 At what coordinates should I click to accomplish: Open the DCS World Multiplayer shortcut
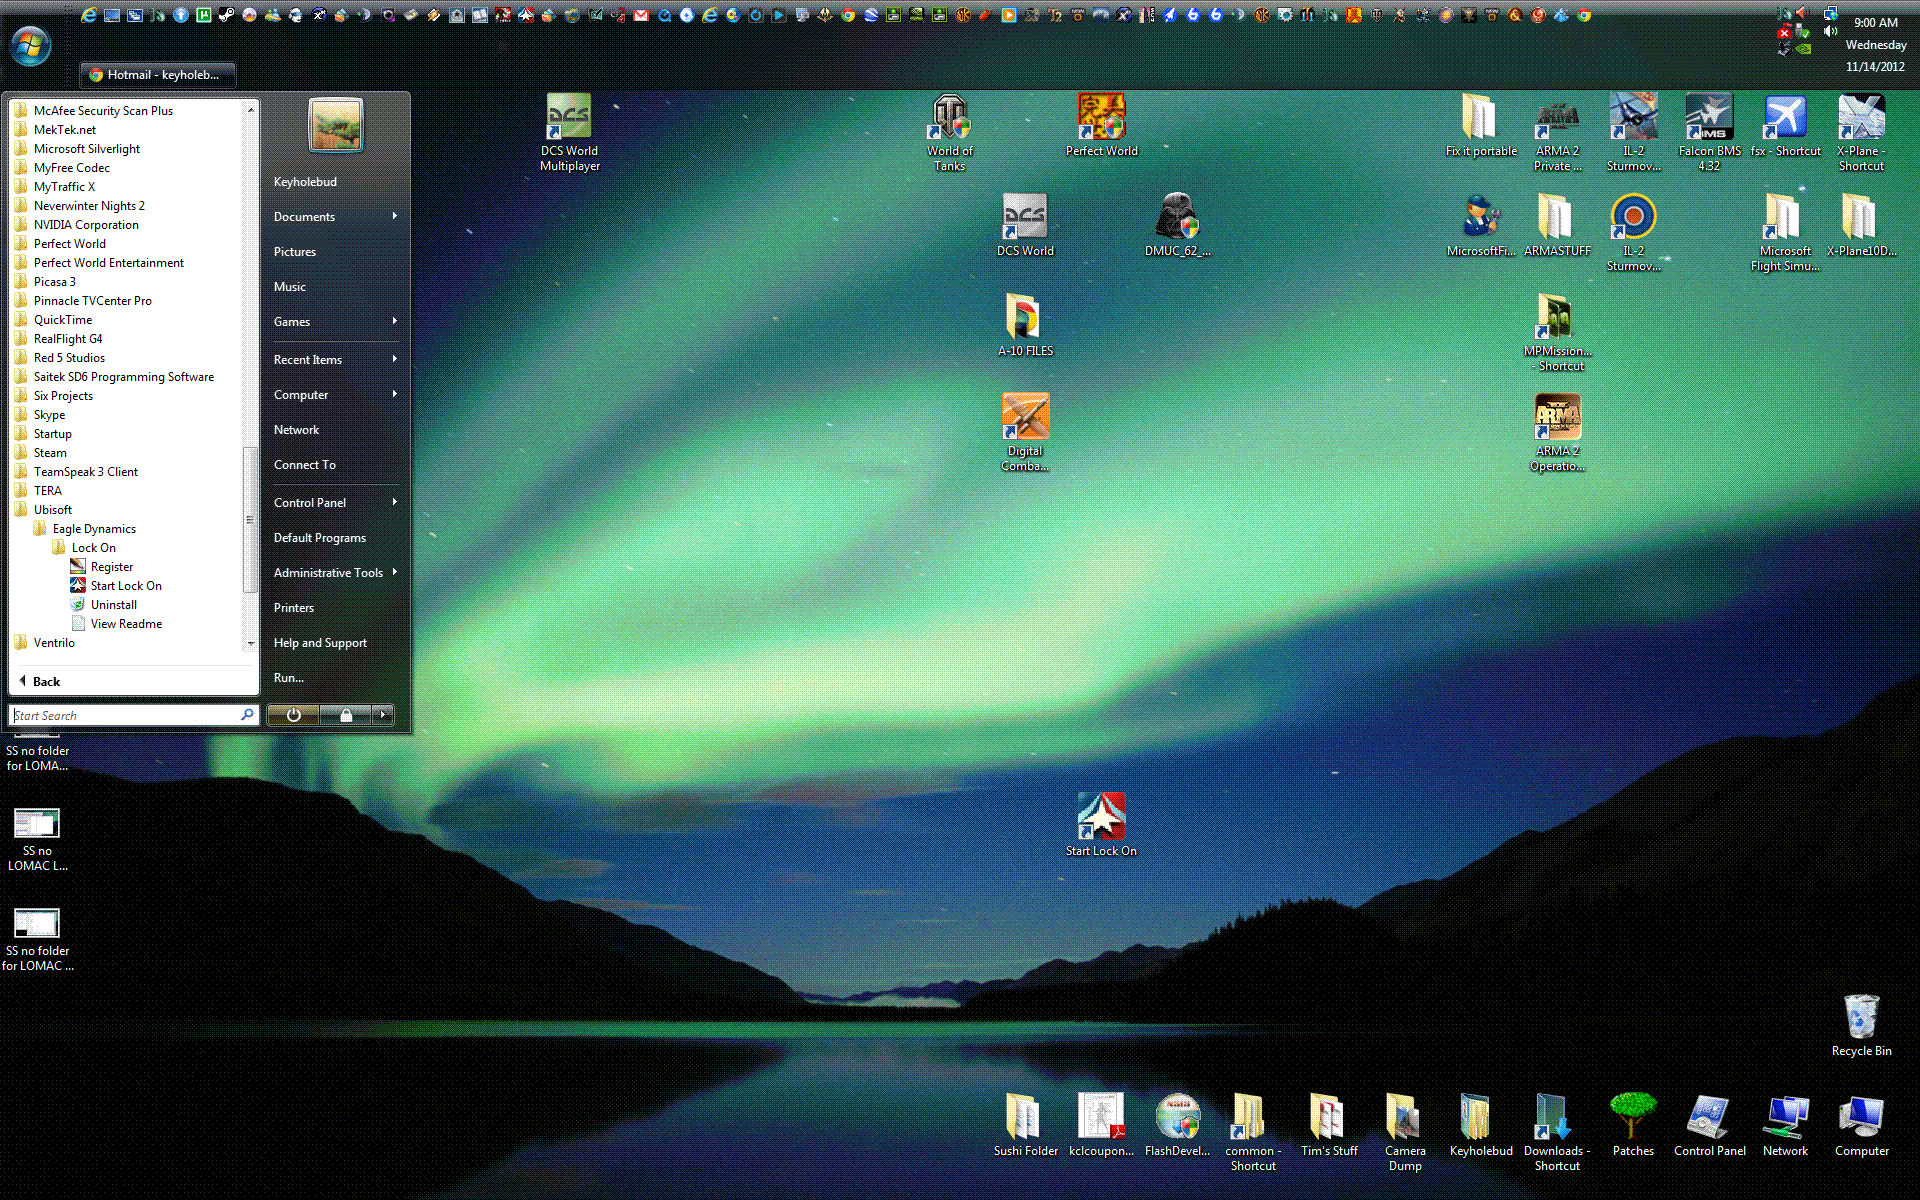pos(569,132)
